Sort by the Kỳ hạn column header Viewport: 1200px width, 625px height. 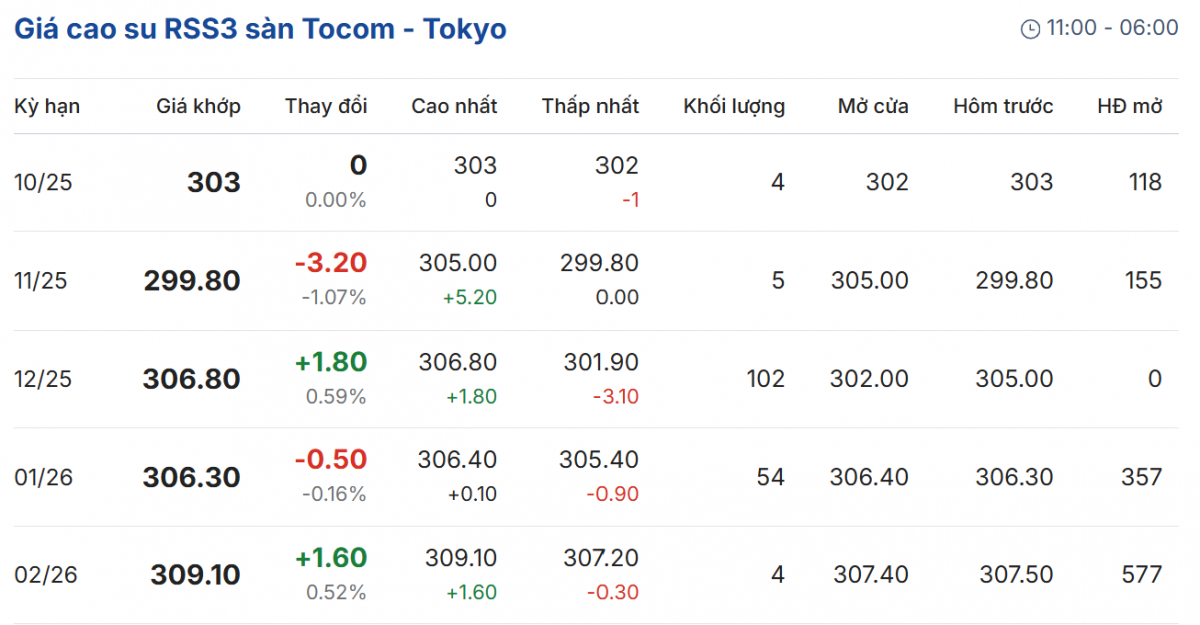click(47, 106)
